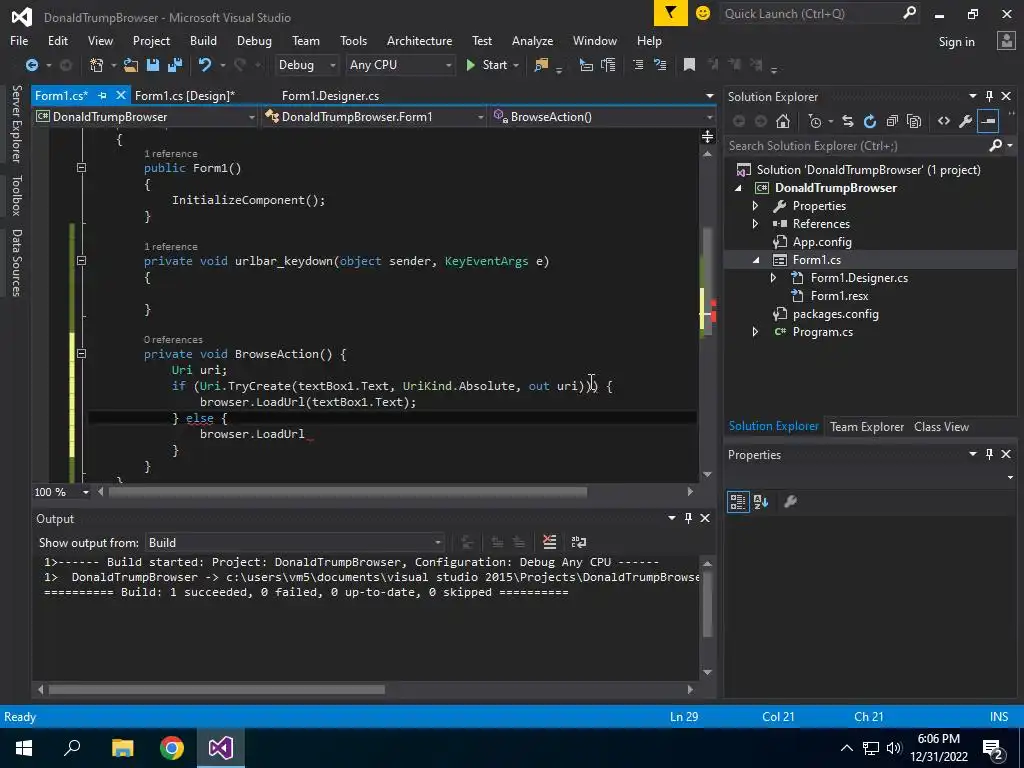Image resolution: width=1024 pixels, height=768 pixels.
Task: Click the Open File folder icon
Action: pyautogui.click(x=131, y=65)
